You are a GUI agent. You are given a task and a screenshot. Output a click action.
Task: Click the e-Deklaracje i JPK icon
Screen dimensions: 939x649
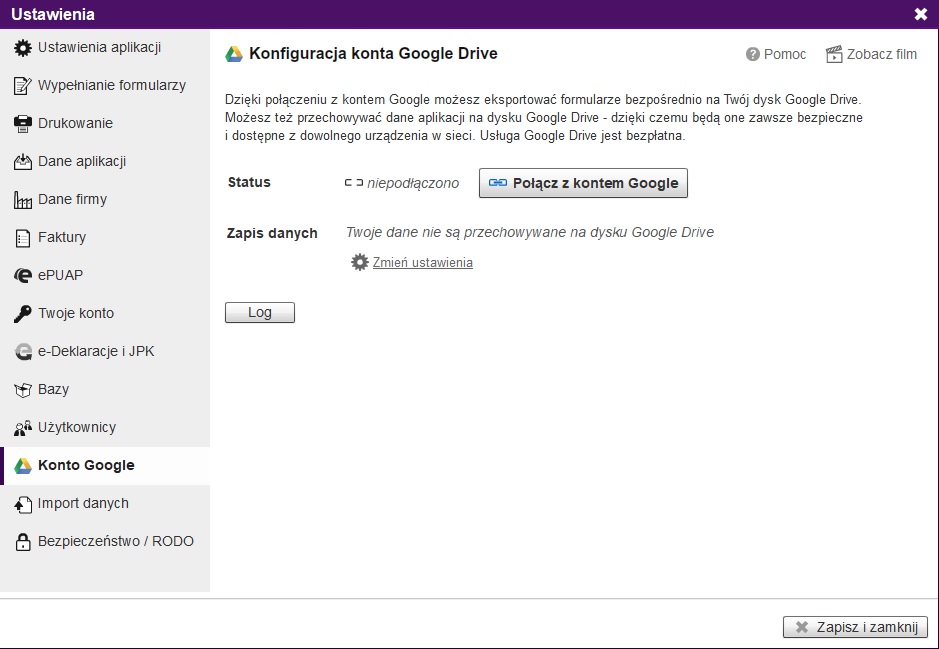pyautogui.click(x=23, y=351)
